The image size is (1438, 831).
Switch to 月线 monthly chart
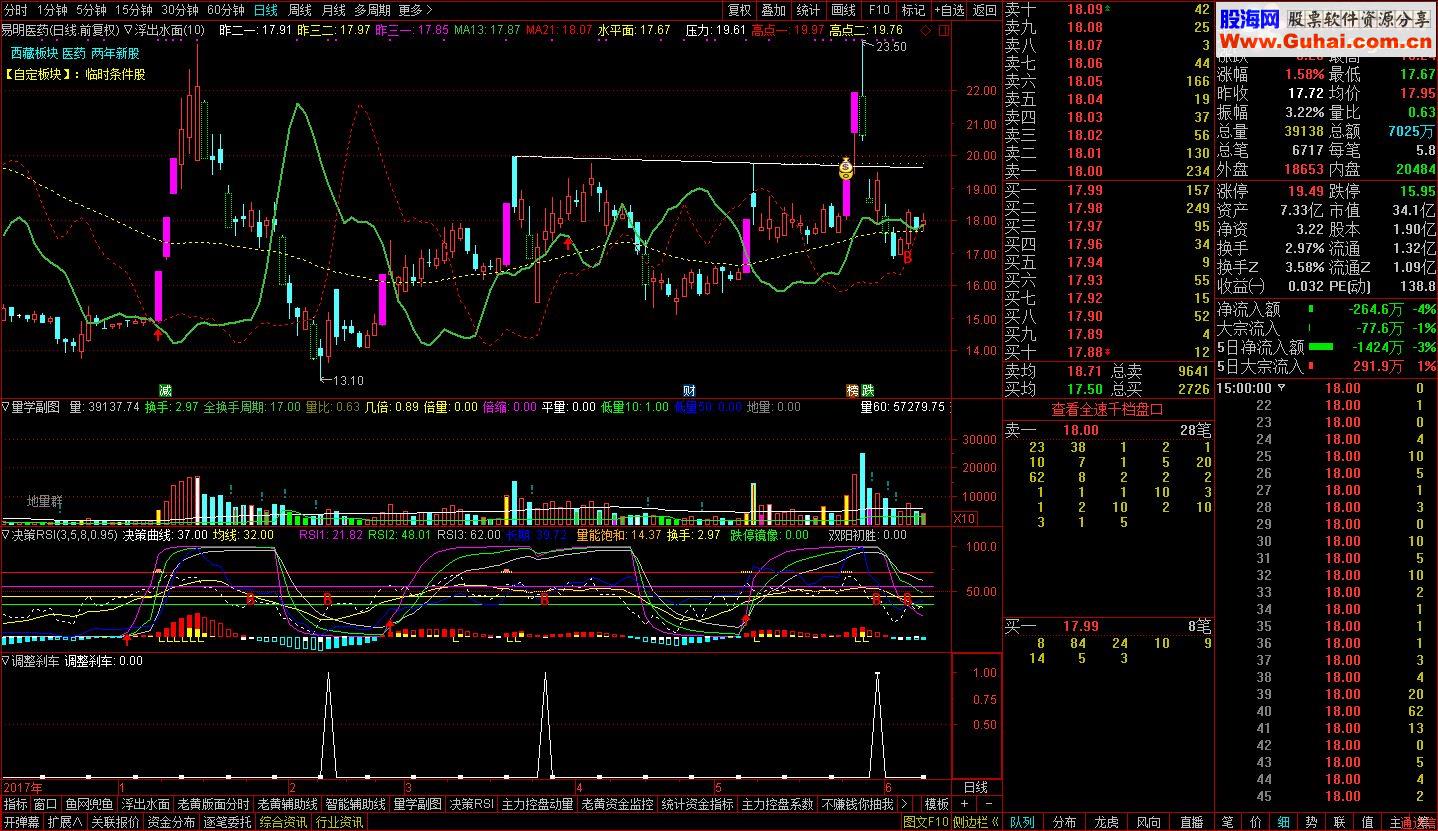[x=333, y=10]
